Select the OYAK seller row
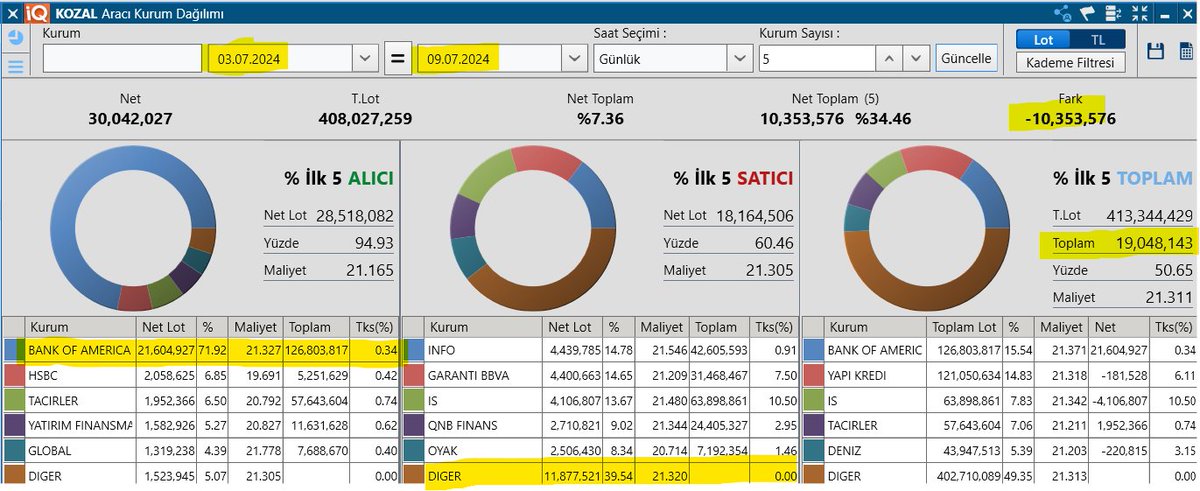The width and height of the screenshot is (1200, 491). [x=600, y=450]
